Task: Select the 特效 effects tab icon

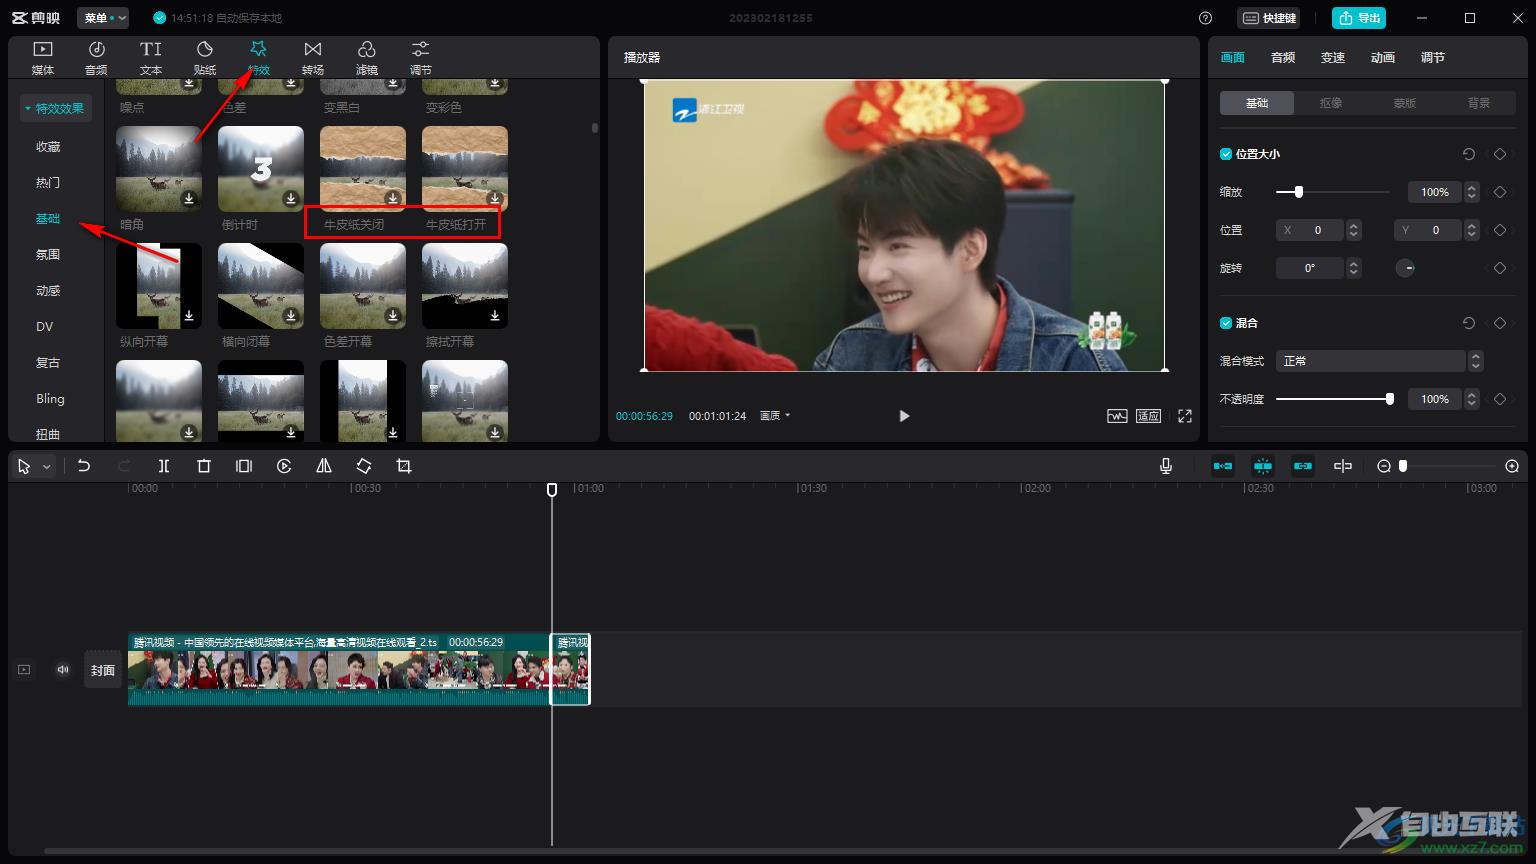Action: click(259, 49)
